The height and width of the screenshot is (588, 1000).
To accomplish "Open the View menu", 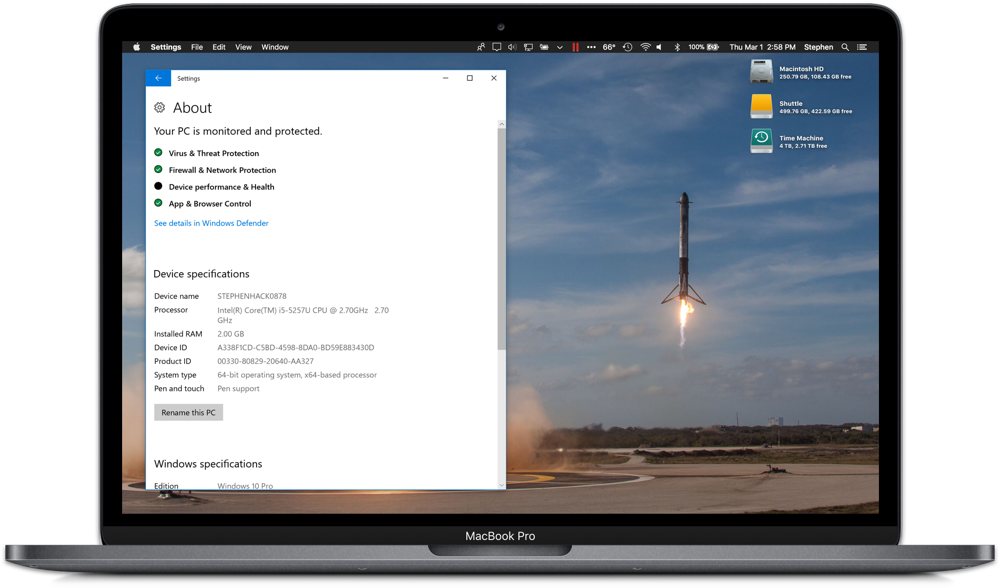I will tap(243, 47).
